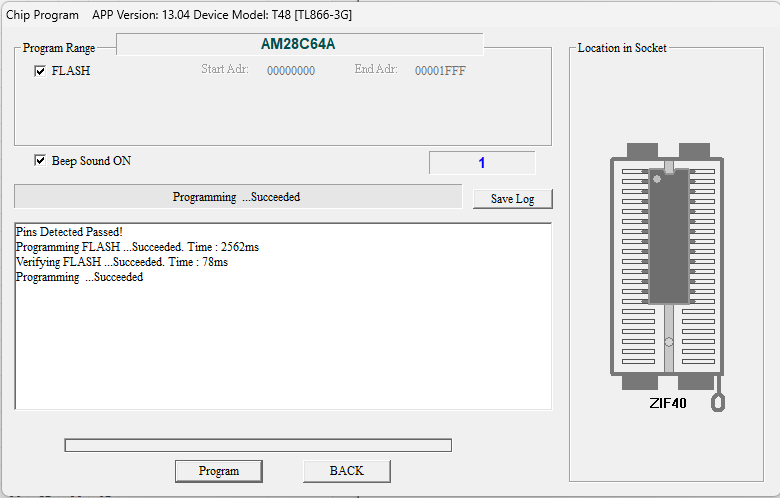Select the 'Verifying FLASH ...Succeeded' log line

tap(122, 262)
